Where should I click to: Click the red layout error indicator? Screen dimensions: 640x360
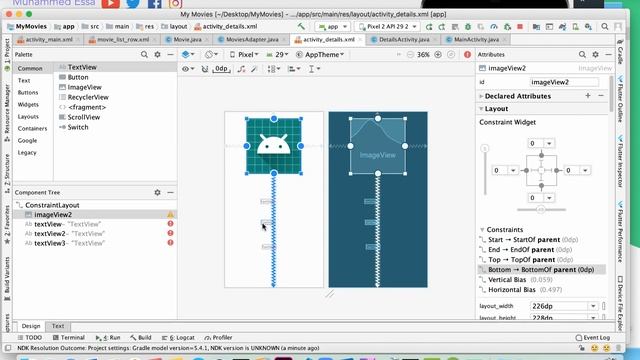click(467, 54)
